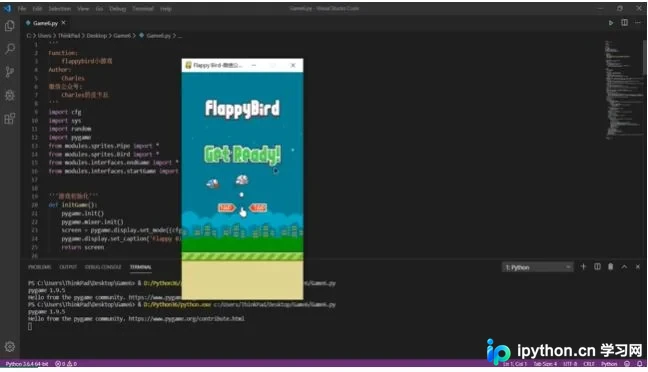Split the terminal panel
The width and height of the screenshot is (648, 372).
[597, 267]
